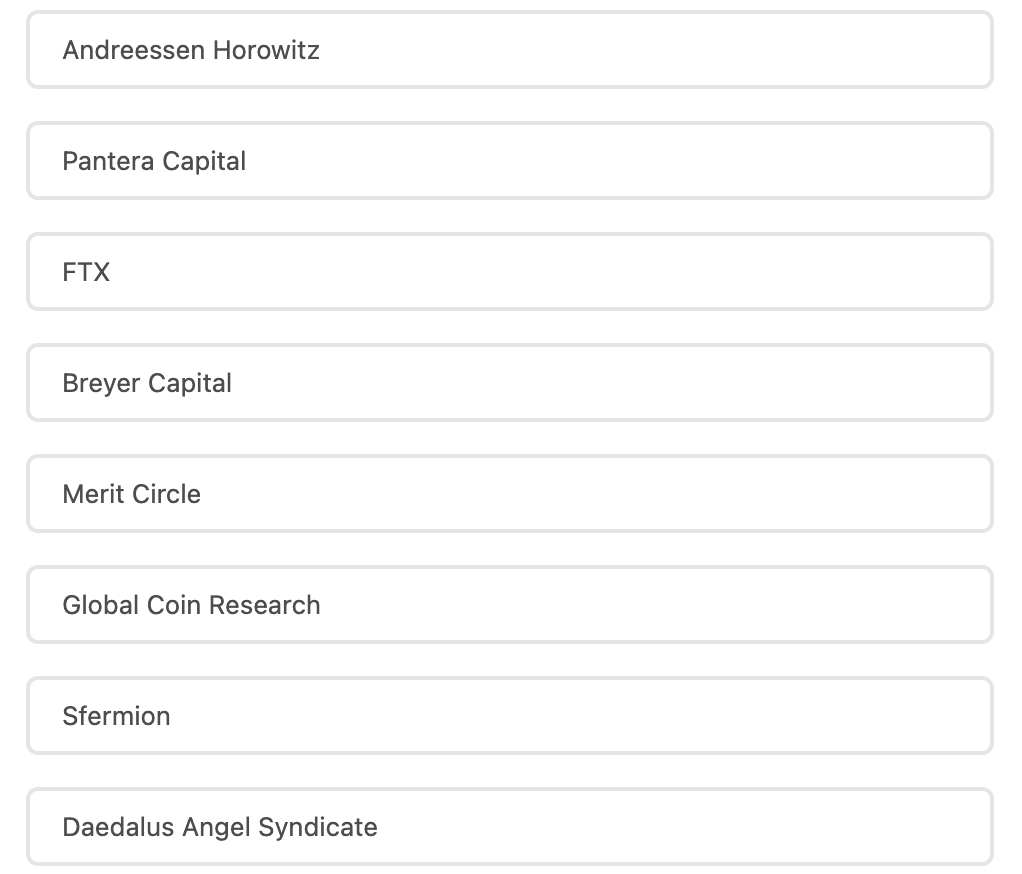This screenshot has height=874, width=1022.
Task: Click the 'Andreessen Horowitz' text label
Action: 191,50
